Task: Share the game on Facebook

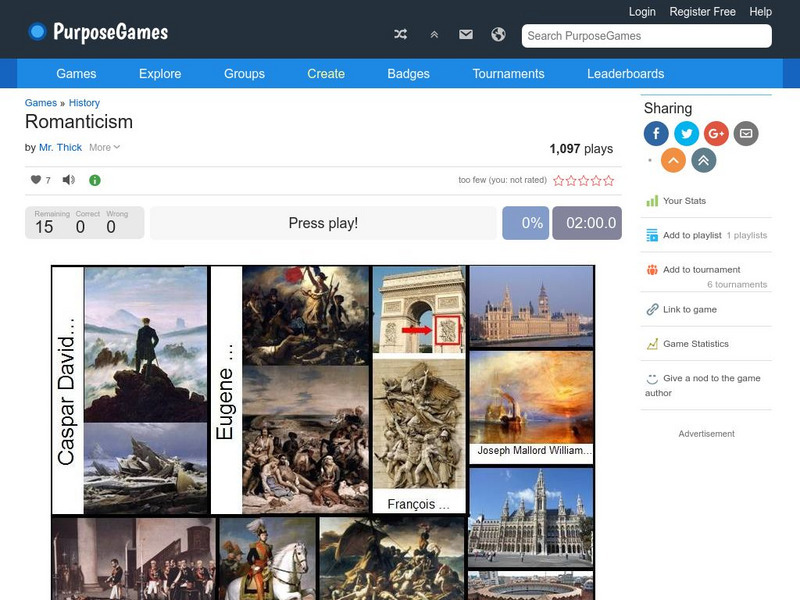Action: tap(654, 132)
